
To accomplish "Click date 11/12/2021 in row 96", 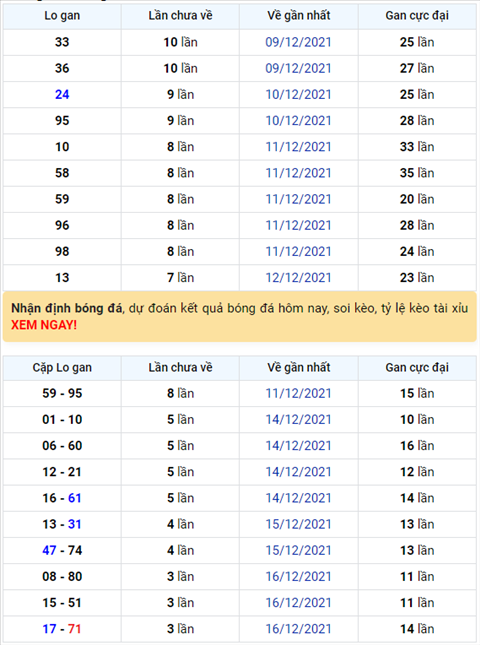I will point(298,225).
